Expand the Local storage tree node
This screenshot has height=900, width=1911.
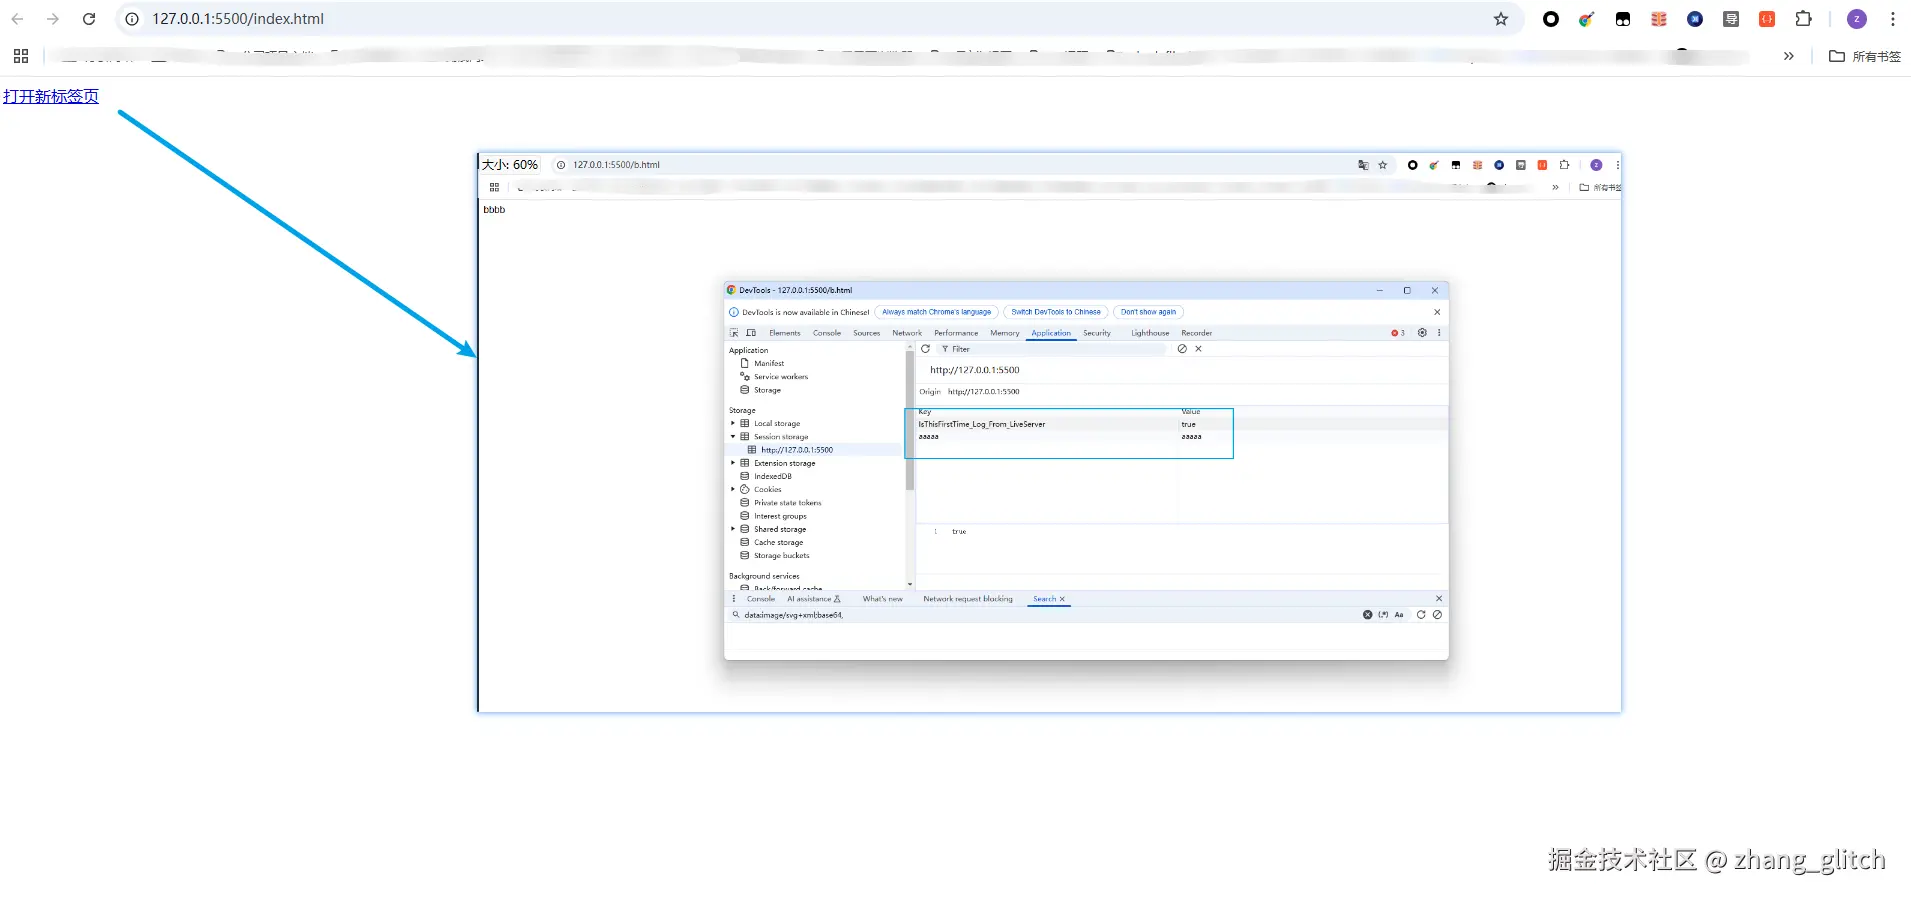coord(733,423)
